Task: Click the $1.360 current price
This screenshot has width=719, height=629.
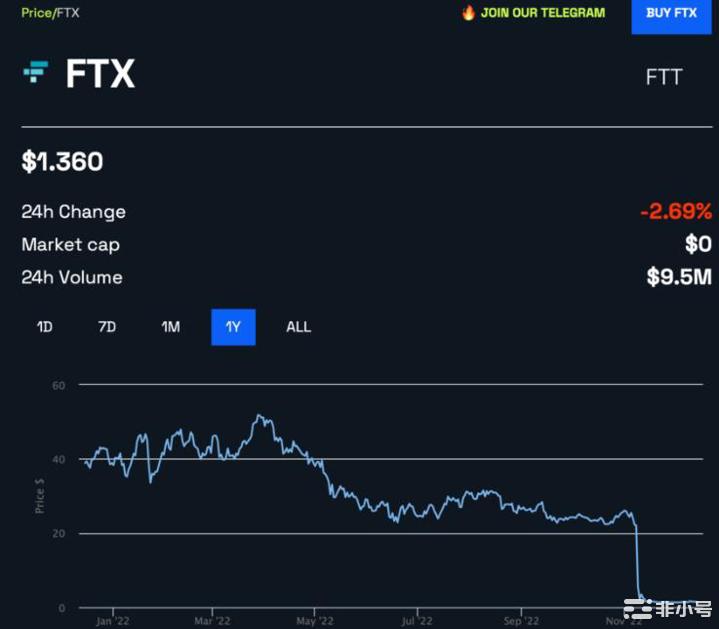Action: click(x=62, y=161)
